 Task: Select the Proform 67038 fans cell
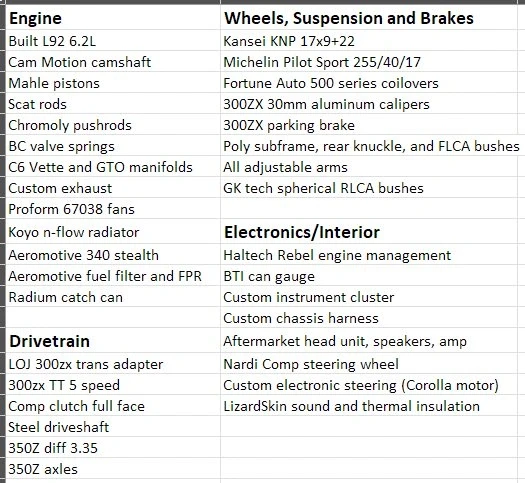coord(113,209)
